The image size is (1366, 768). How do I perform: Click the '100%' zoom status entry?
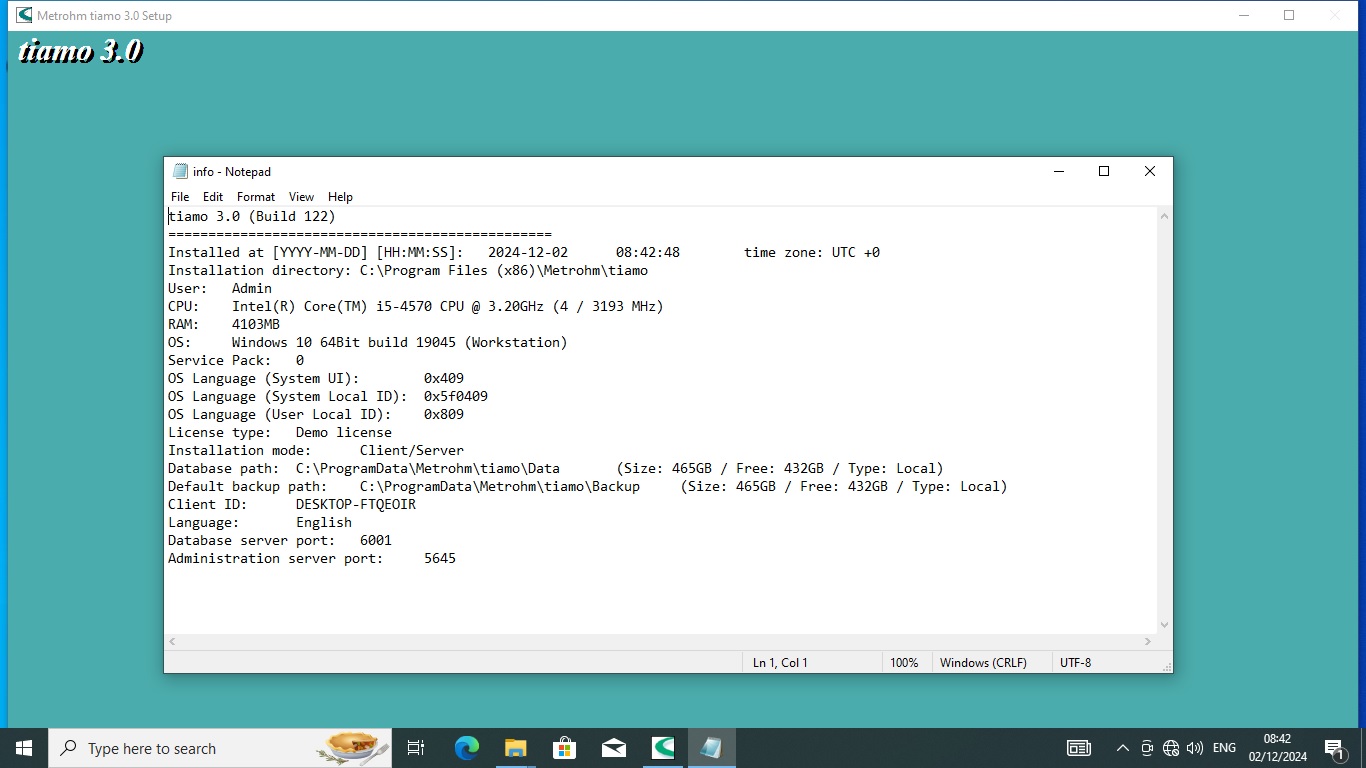pos(904,662)
